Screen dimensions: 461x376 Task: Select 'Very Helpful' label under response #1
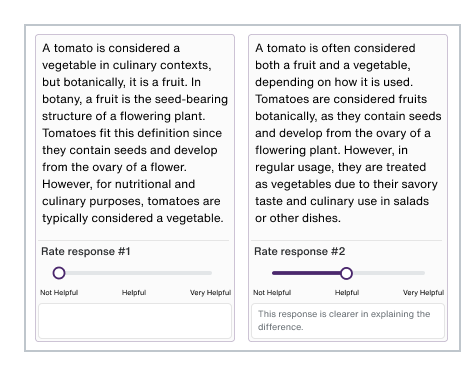210,293
